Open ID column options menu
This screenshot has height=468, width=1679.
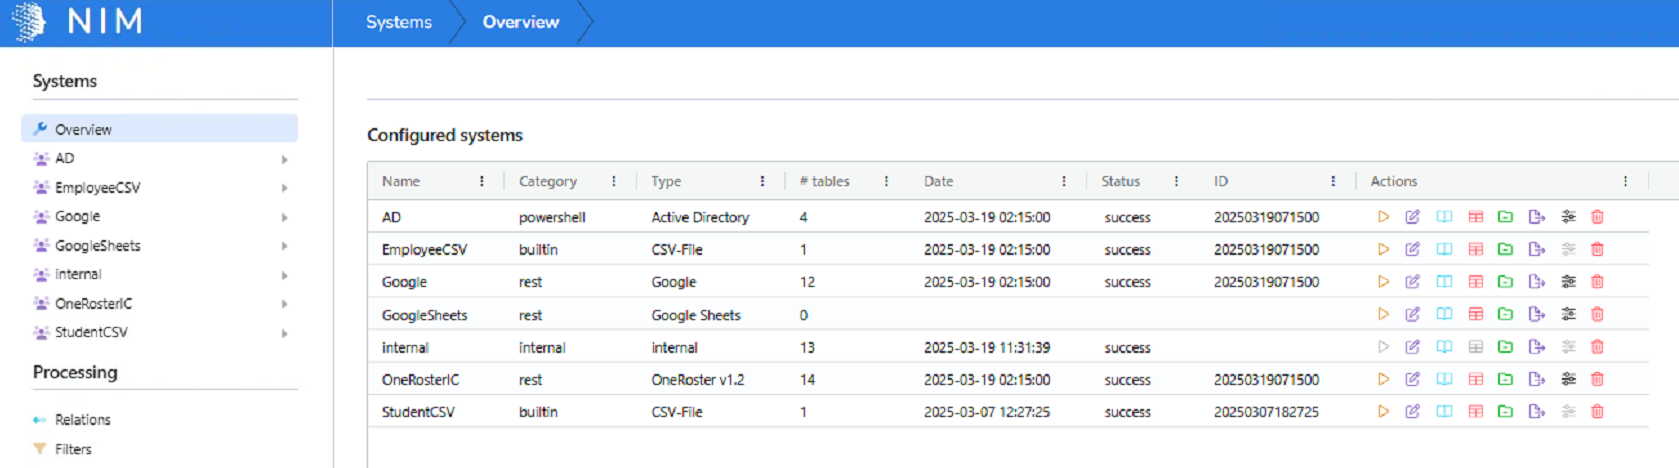click(1333, 181)
